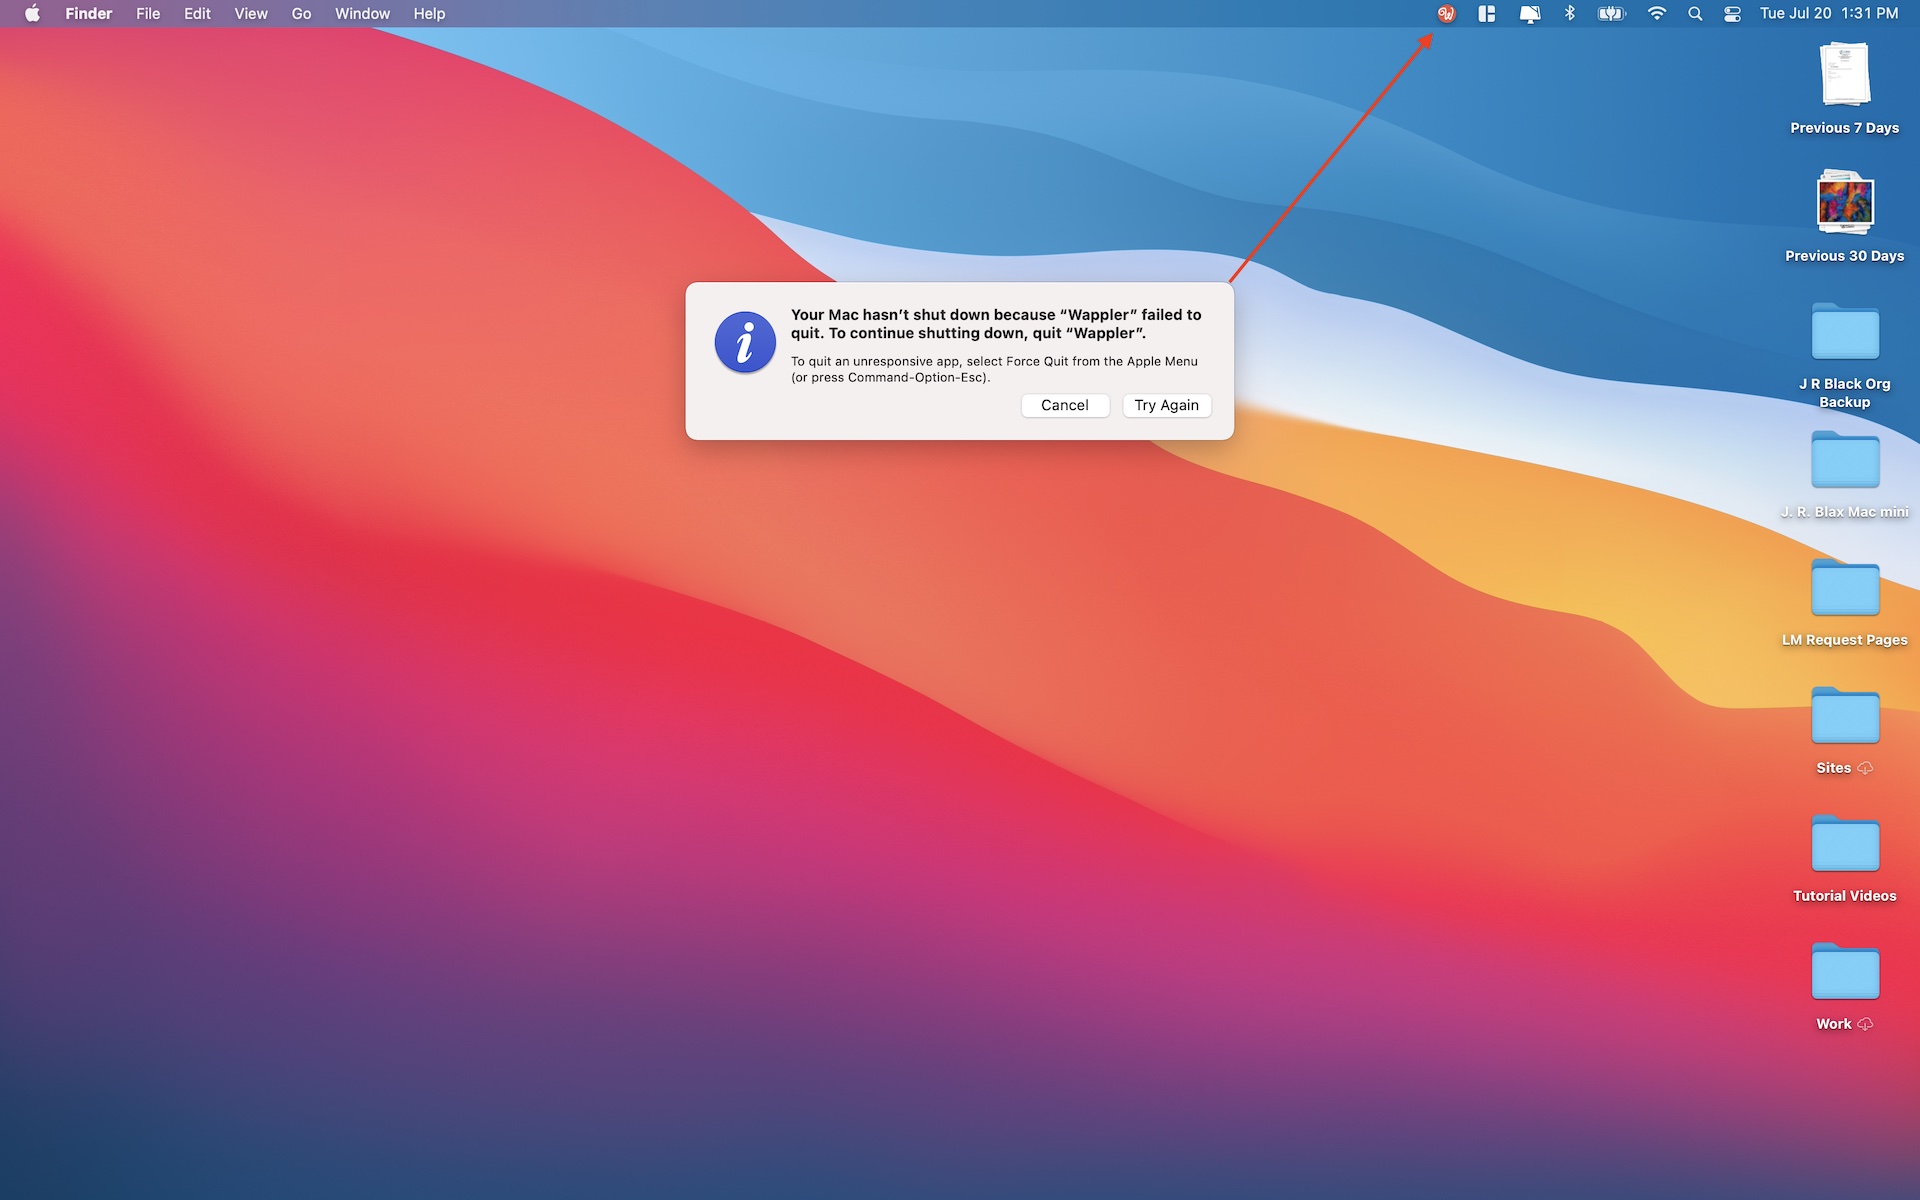Select the Sites folder icon
Screen dimensions: 1920x1200
[1845, 716]
